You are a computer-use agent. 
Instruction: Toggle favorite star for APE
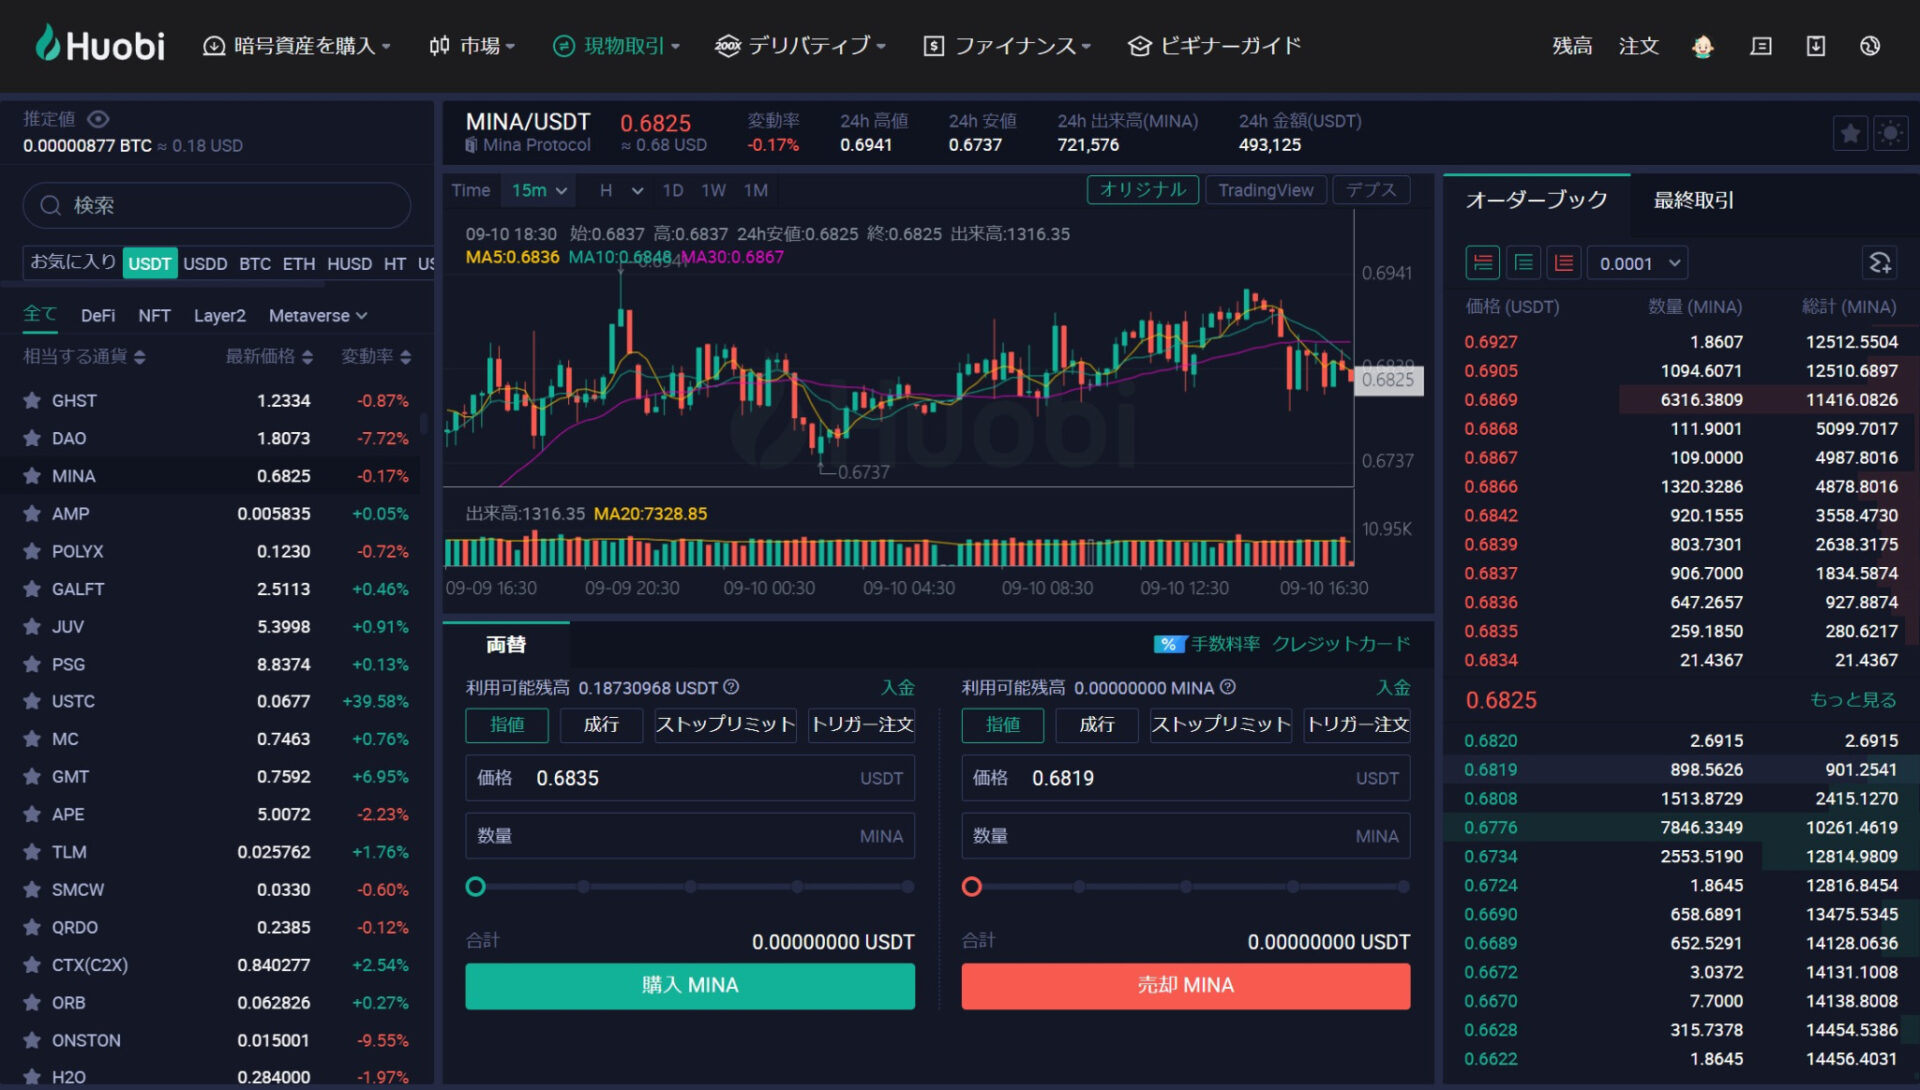click(32, 814)
